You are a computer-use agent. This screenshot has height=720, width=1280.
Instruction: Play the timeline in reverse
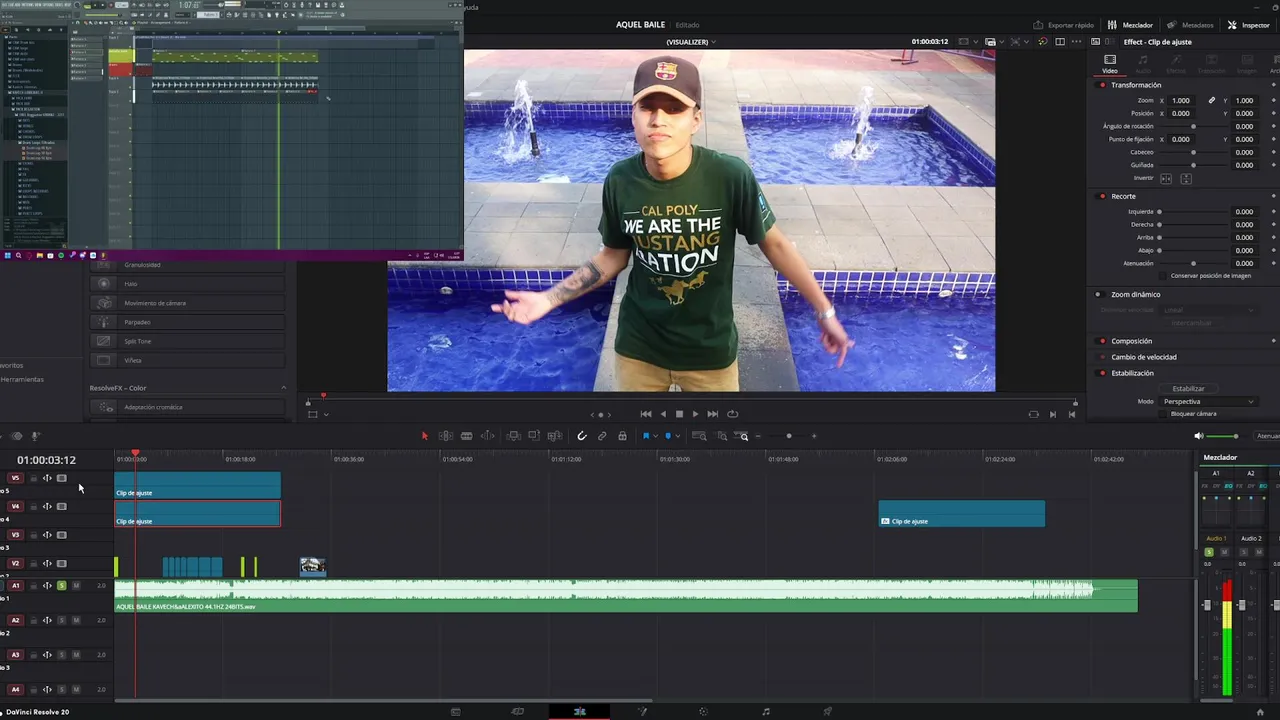662,414
